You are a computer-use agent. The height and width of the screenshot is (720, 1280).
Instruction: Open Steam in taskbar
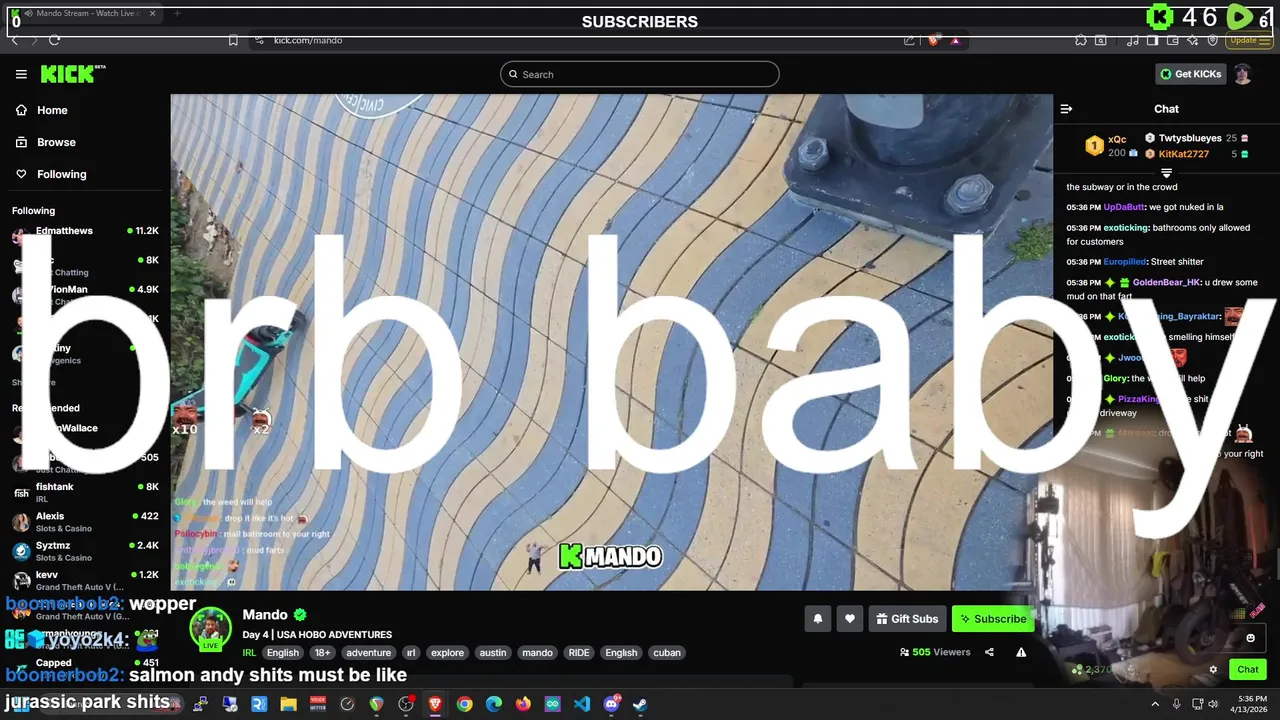tap(640, 704)
